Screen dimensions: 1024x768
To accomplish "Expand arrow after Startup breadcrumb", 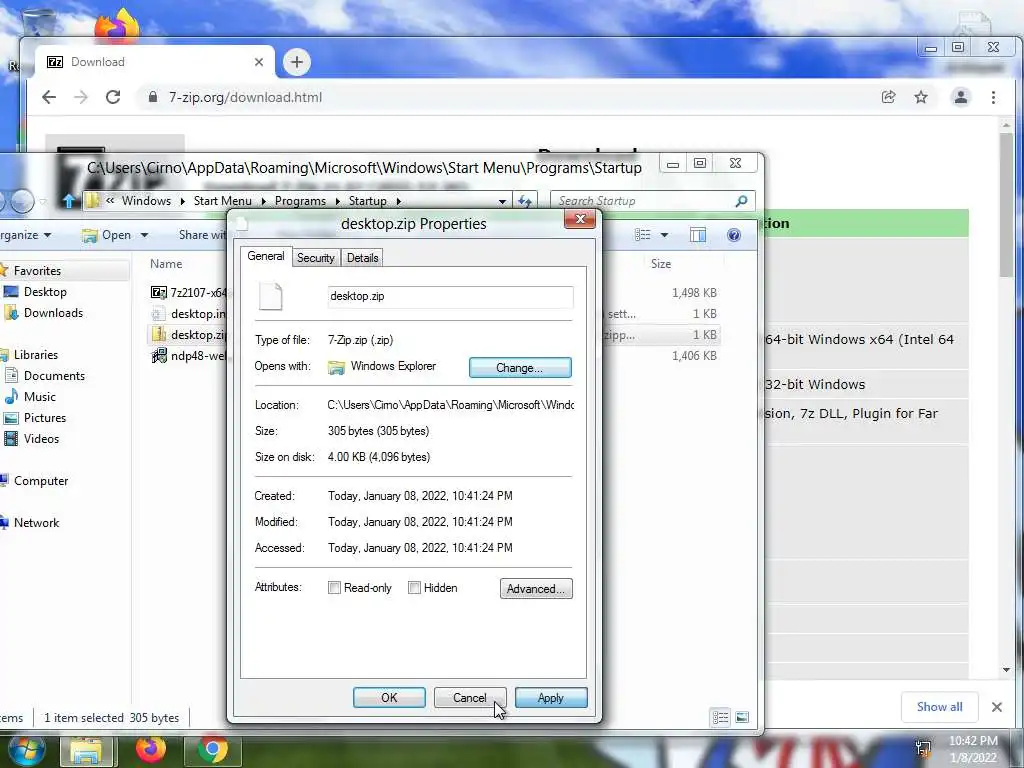I will 398,201.
